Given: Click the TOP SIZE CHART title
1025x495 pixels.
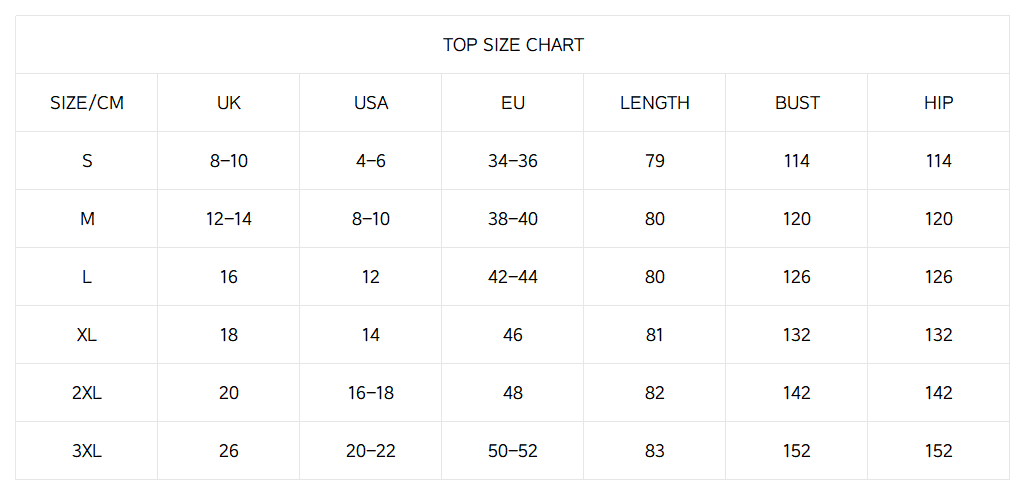Looking at the screenshot, I should (513, 45).
